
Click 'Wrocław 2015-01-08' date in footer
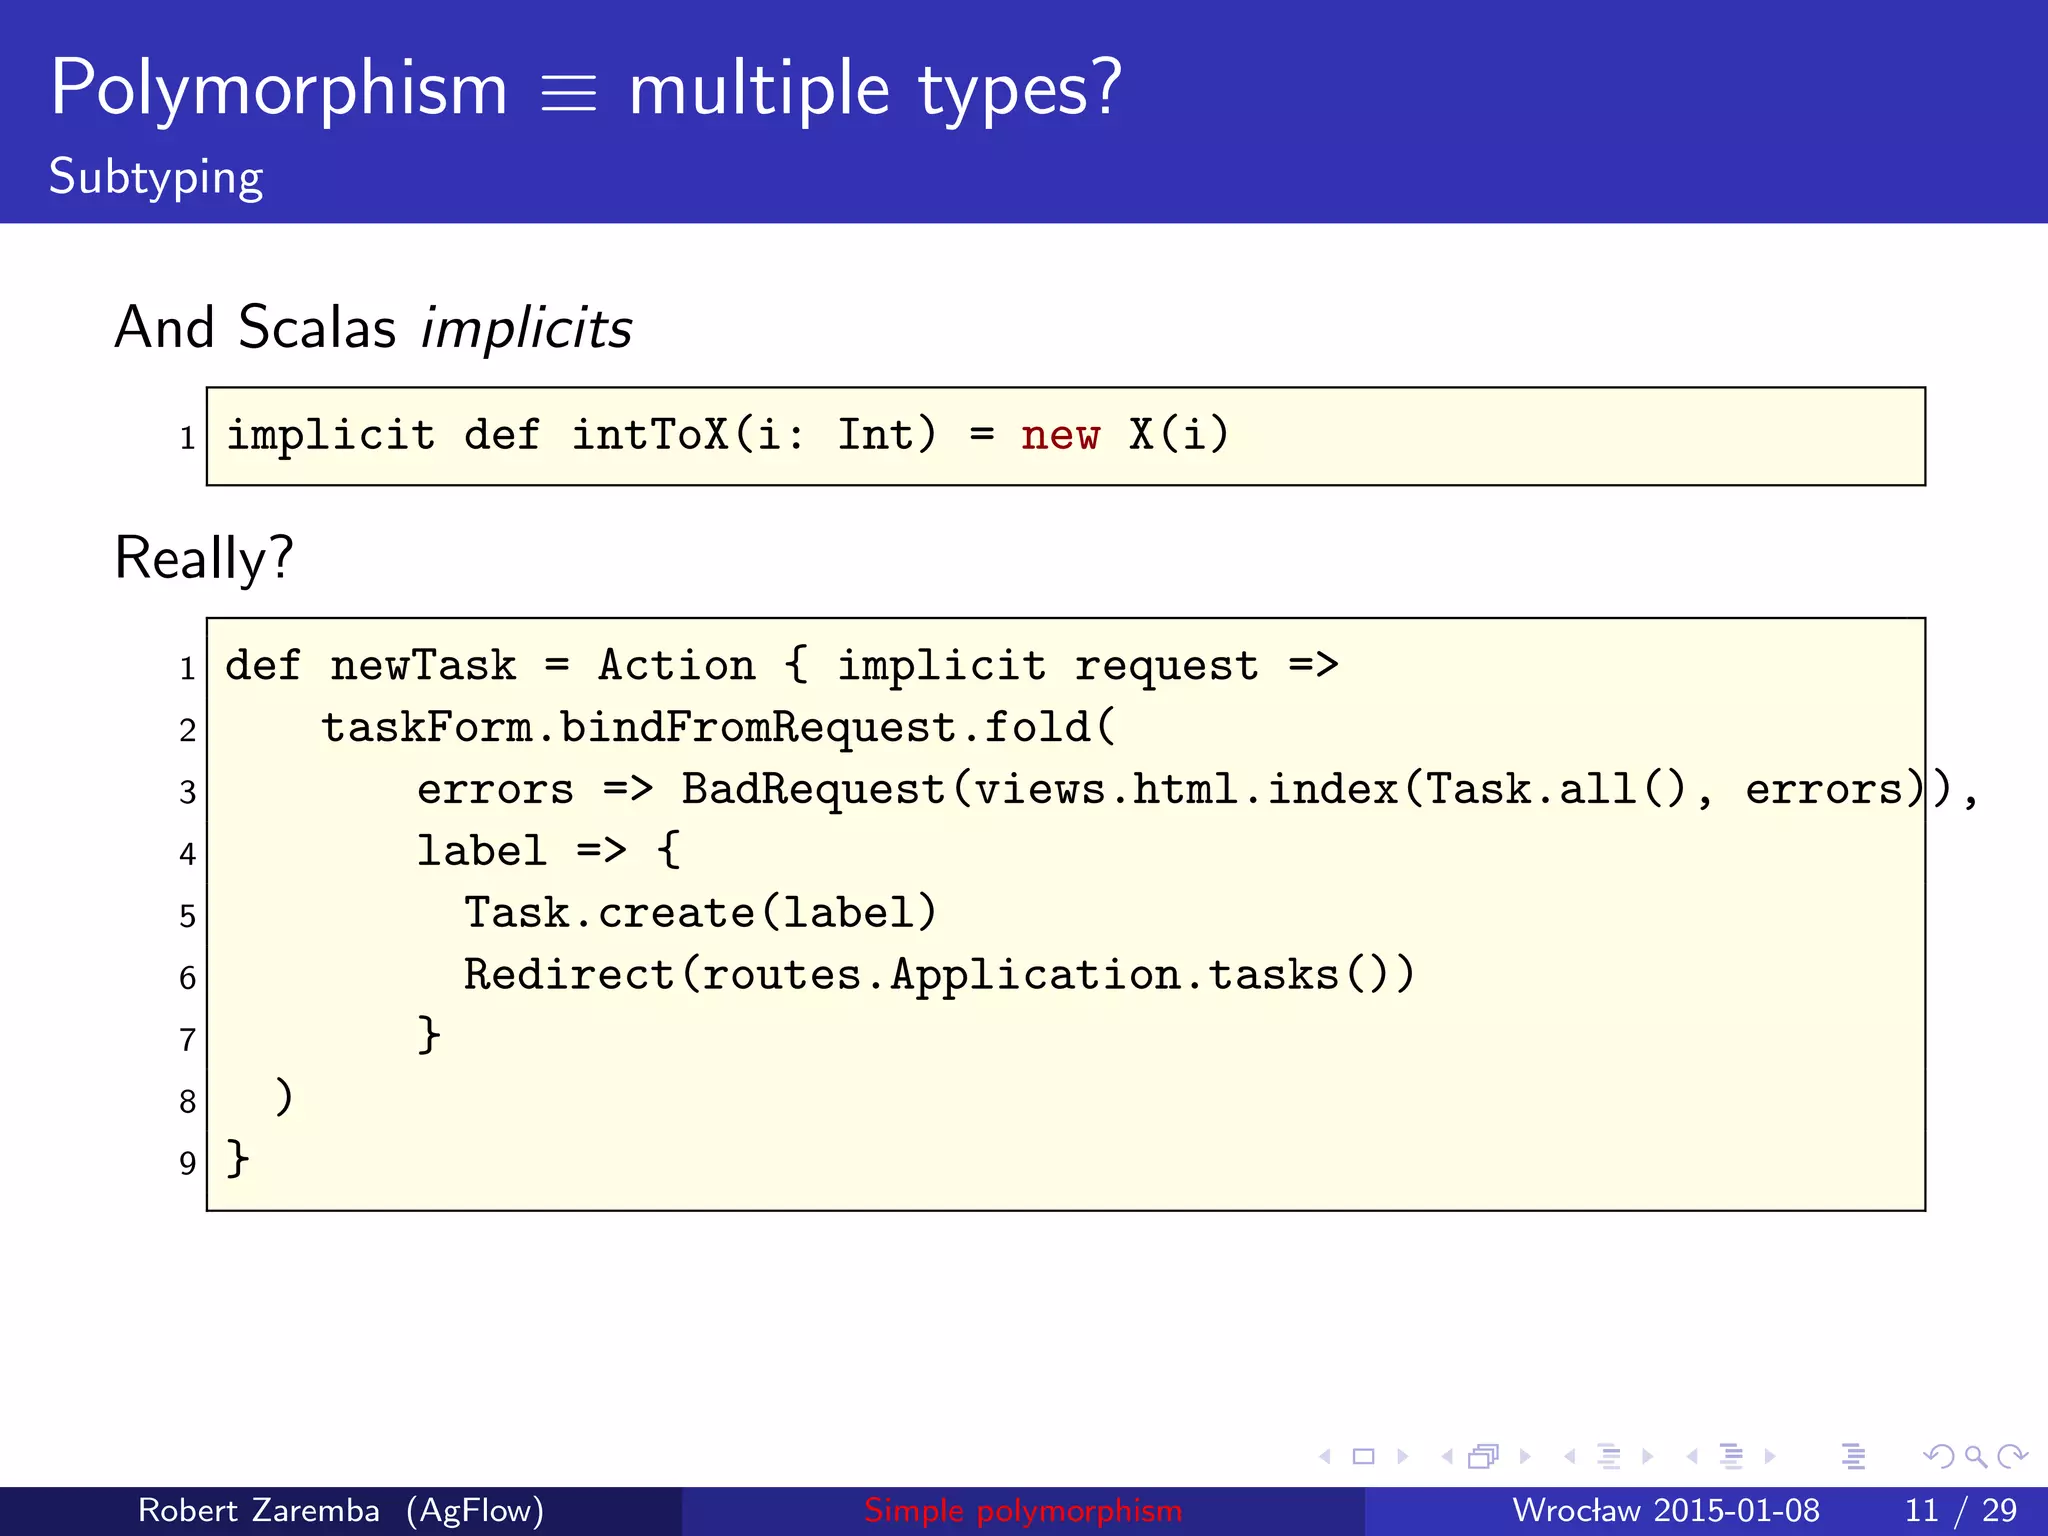1666,1510
